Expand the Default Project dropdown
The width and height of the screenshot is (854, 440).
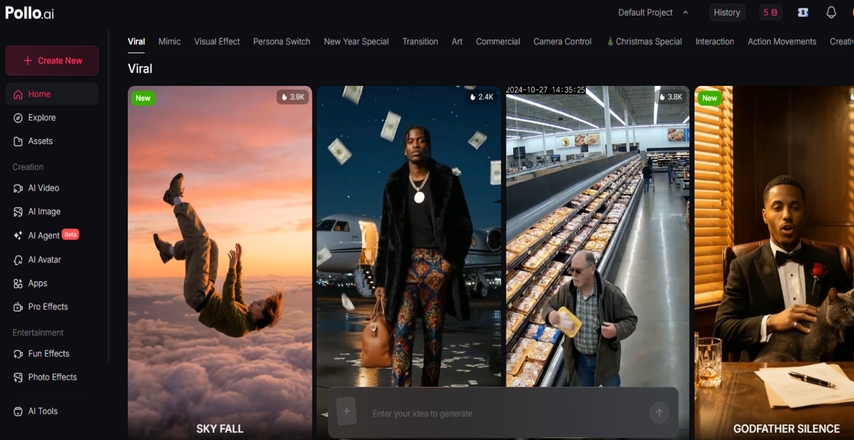(653, 13)
